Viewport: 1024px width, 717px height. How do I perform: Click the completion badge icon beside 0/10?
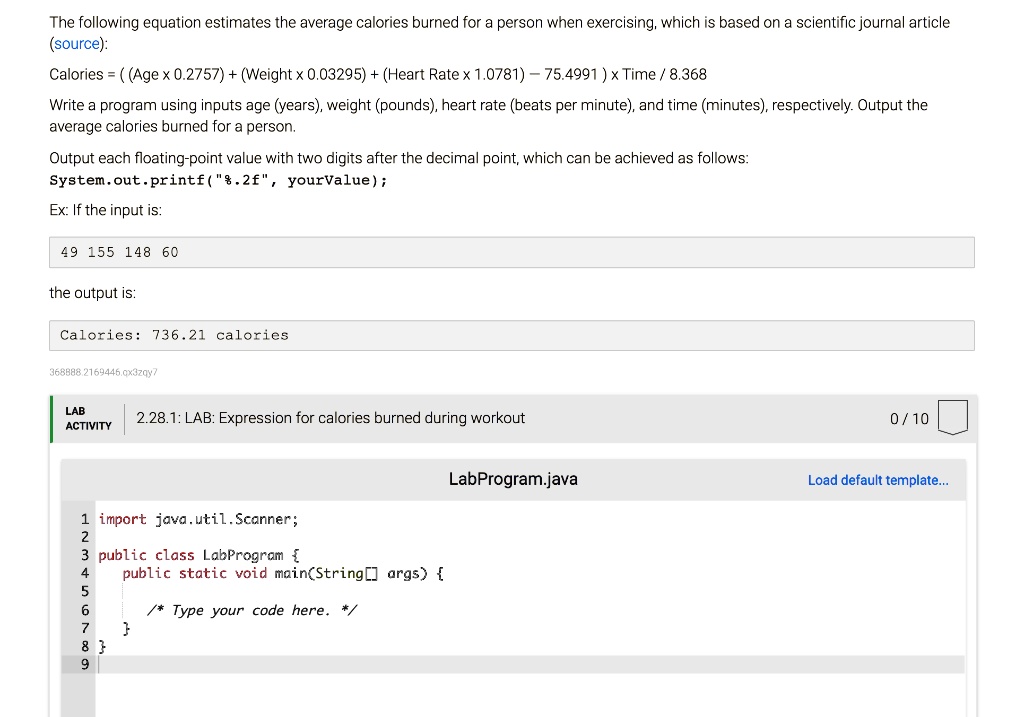coord(954,418)
